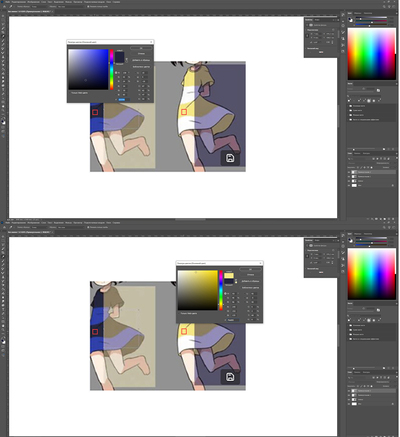
Task: Hide the background layer in lower window
Action: [x=349, y=404]
